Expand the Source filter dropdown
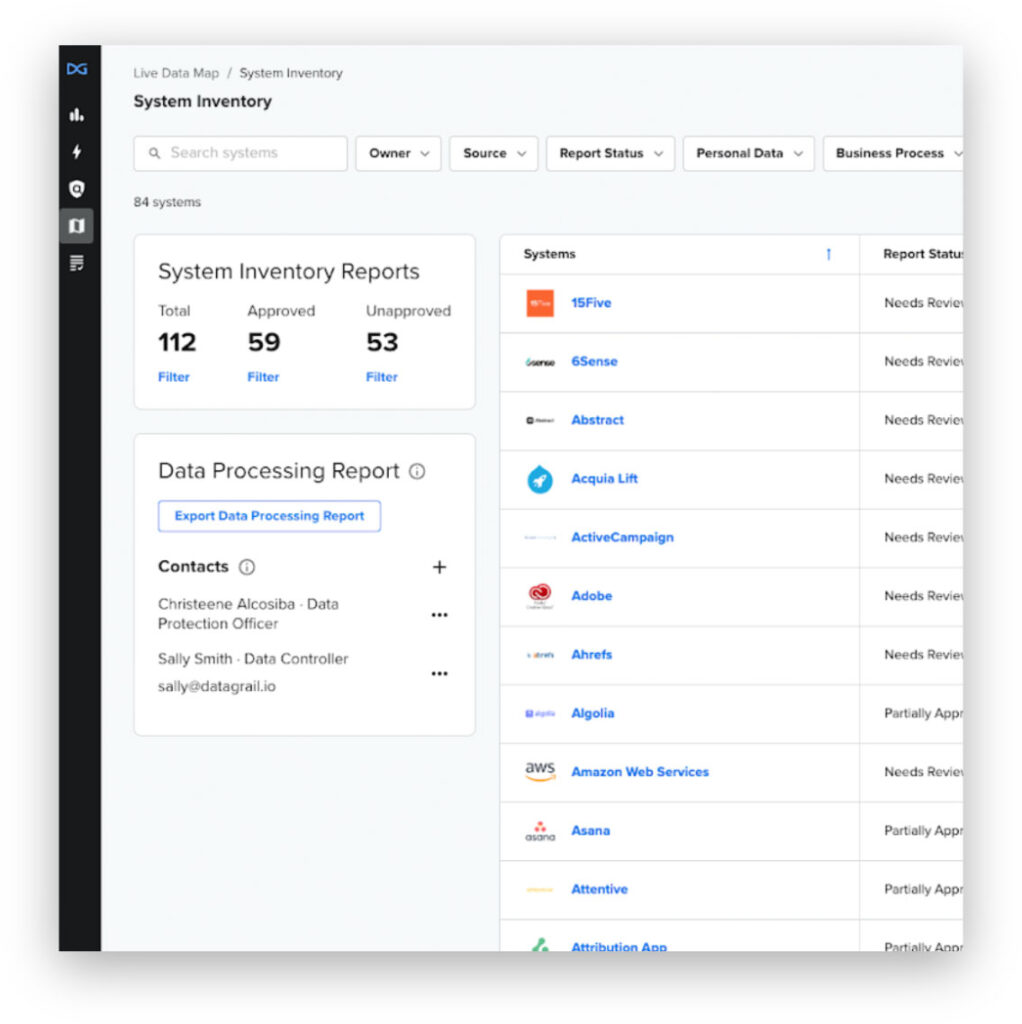 tap(493, 153)
